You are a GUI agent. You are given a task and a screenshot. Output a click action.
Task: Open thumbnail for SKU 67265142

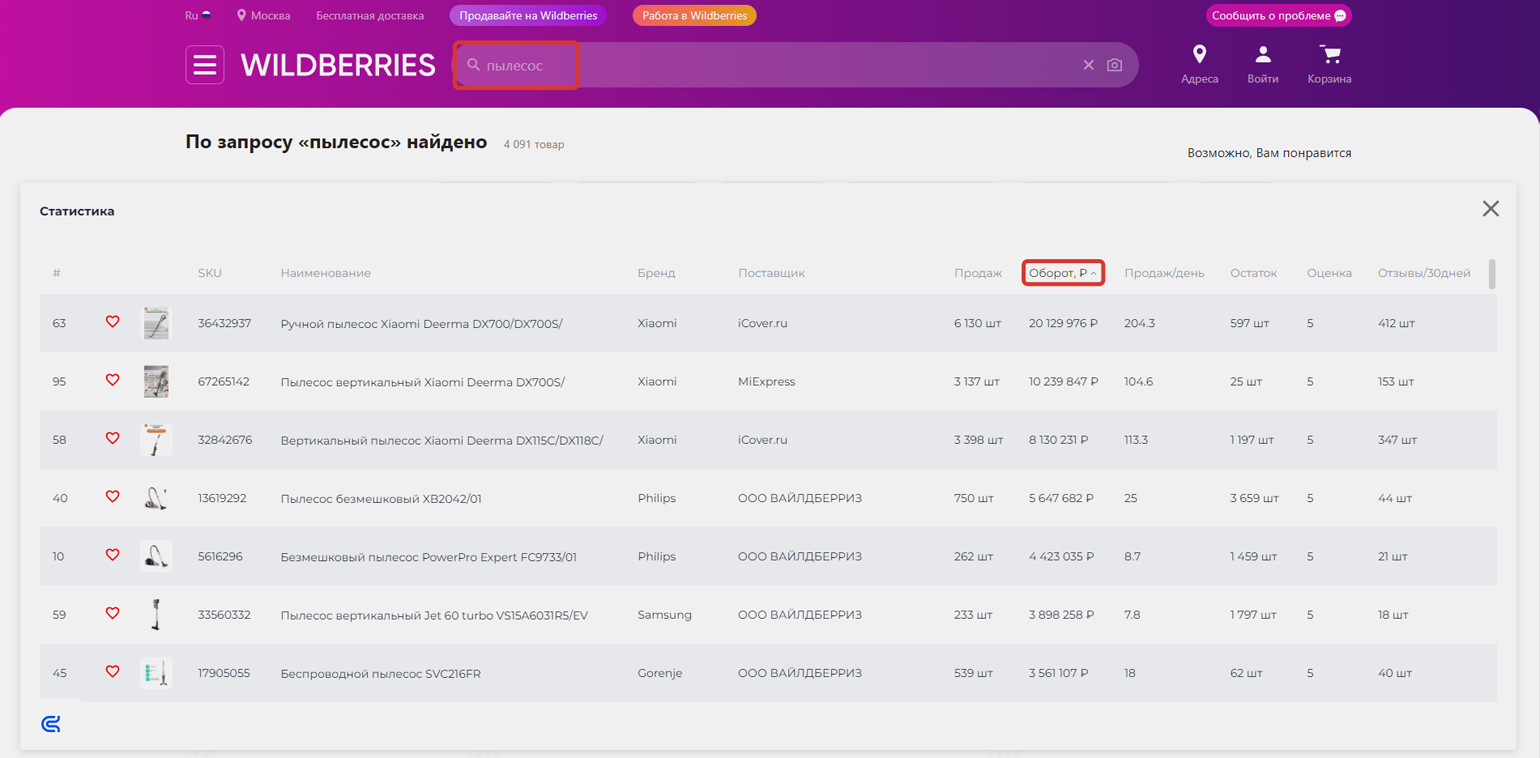point(156,381)
